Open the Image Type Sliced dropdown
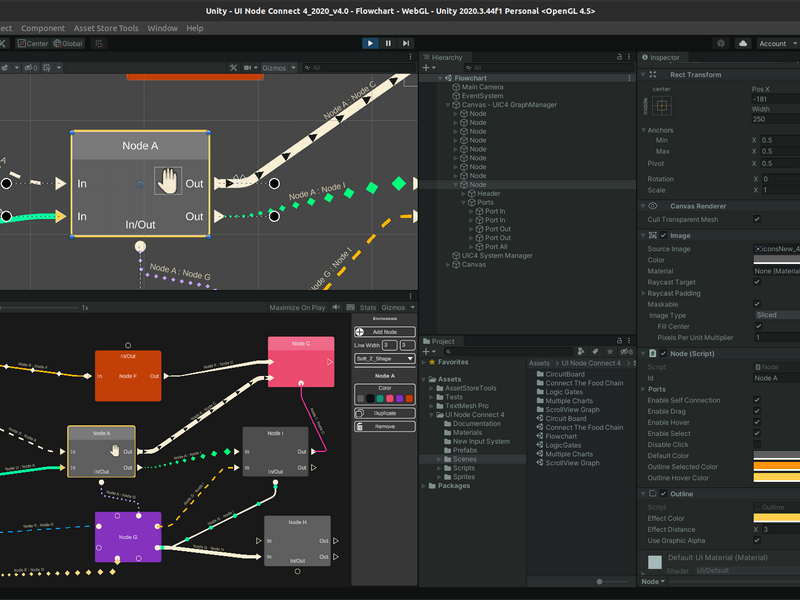Image resolution: width=800 pixels, height=600 pixels. [776, 315]
